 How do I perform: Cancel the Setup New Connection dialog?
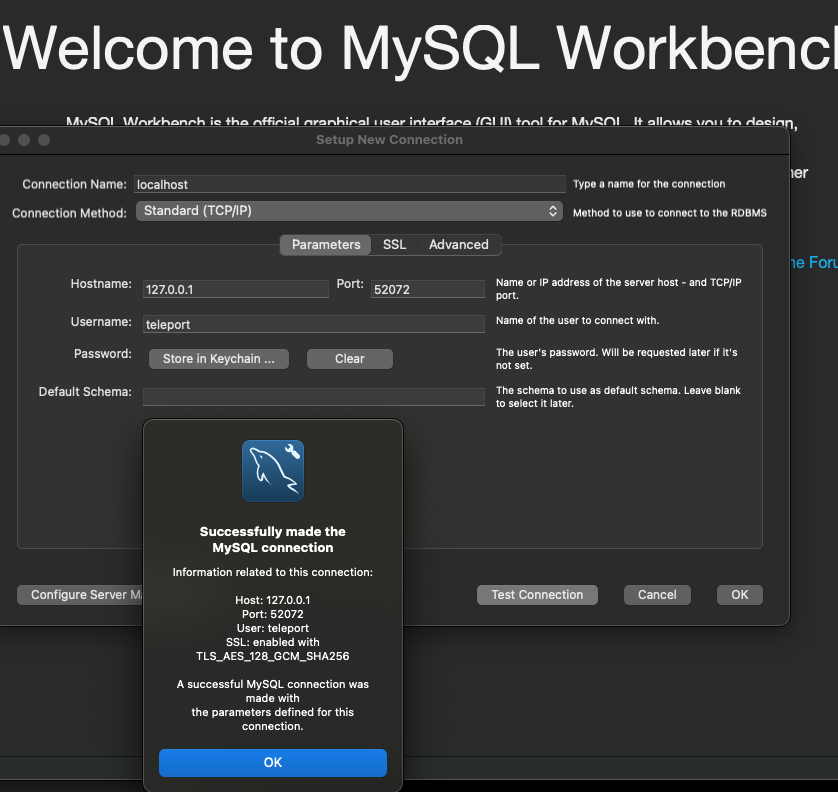tap(657, 595)
